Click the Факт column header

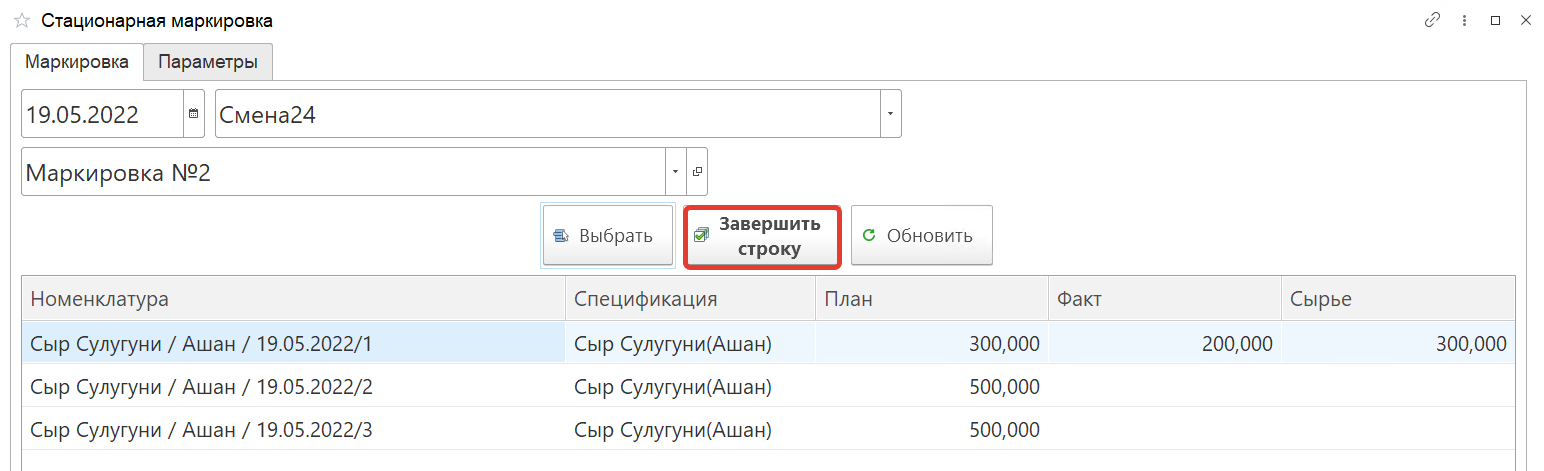(1164, 299)
